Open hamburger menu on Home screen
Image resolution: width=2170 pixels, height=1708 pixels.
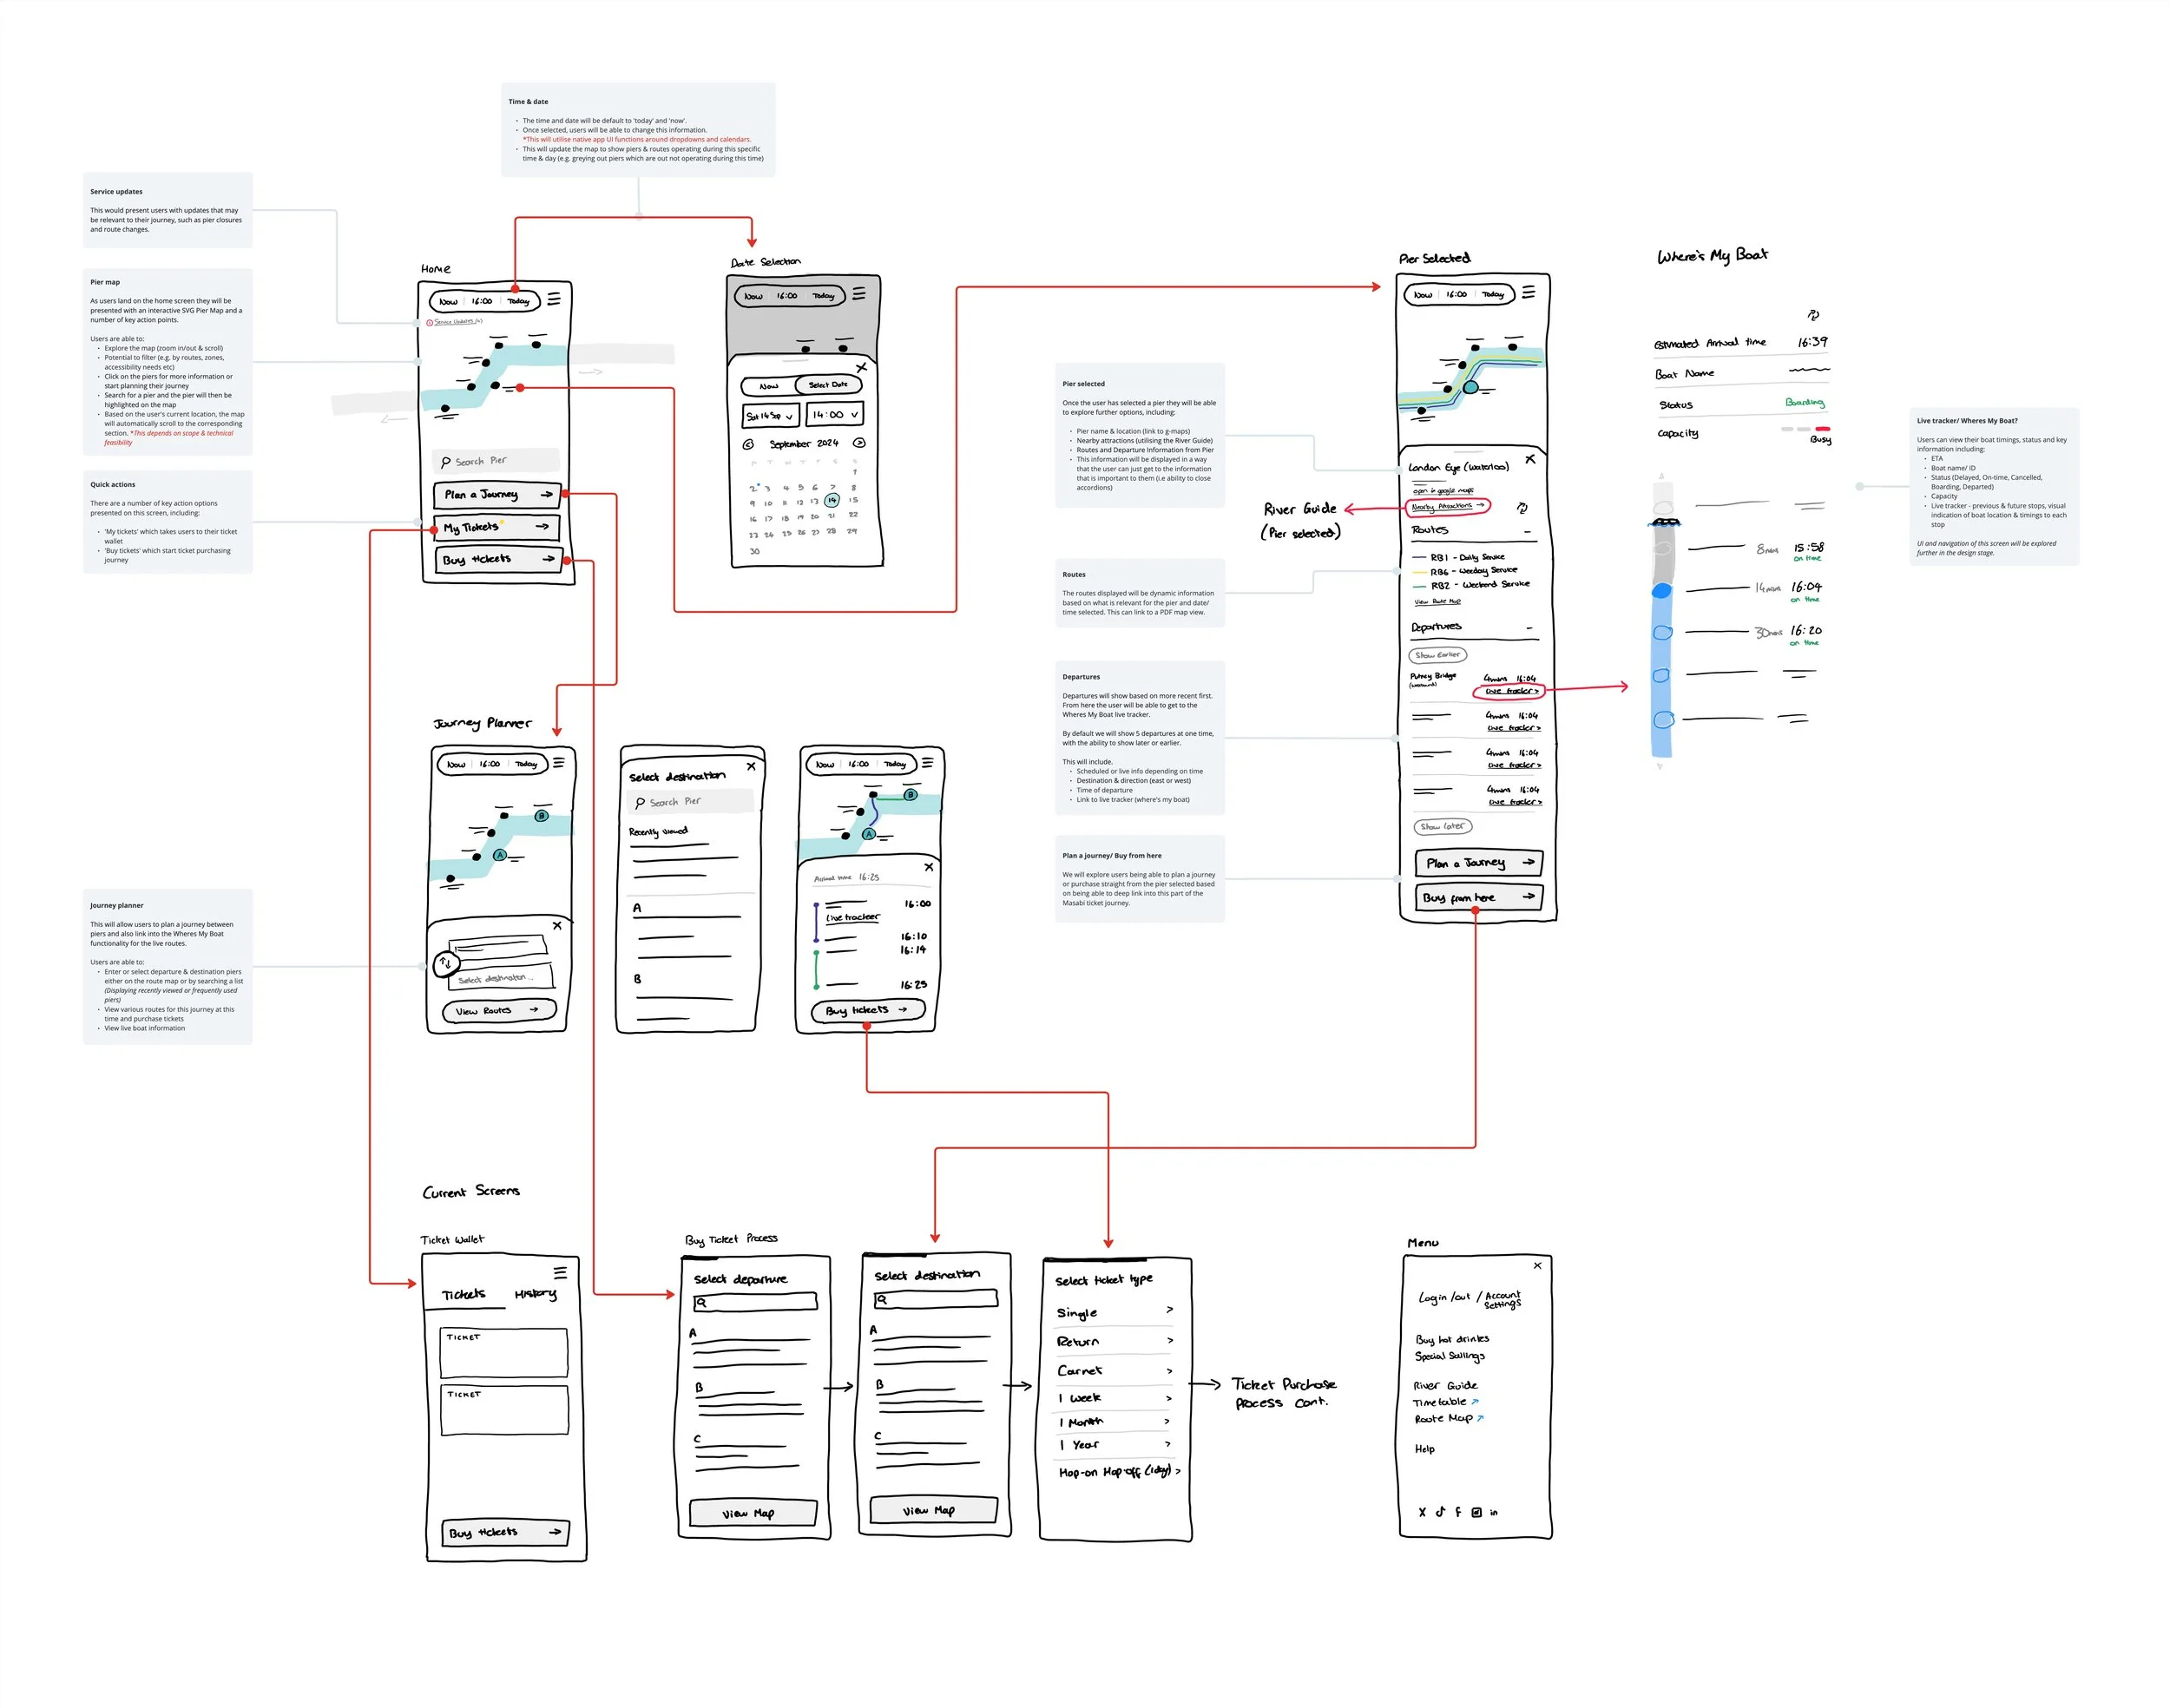tap(553, 299)
